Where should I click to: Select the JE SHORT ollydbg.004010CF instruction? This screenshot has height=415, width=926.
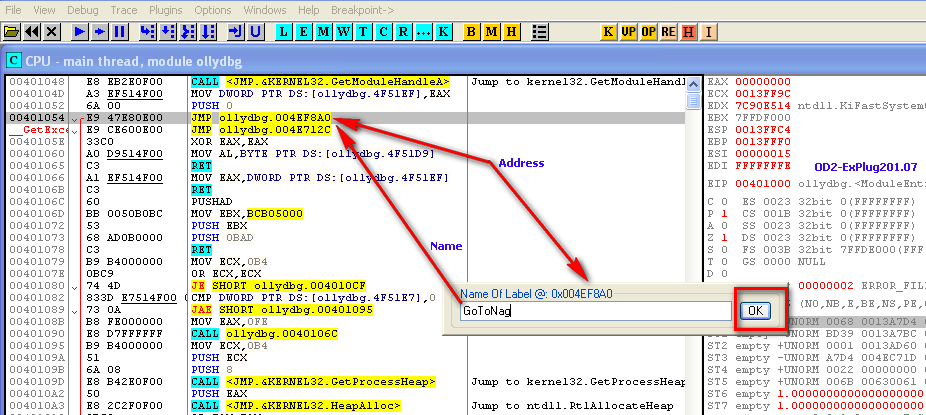pyautogui.click(x=278, y=286)
